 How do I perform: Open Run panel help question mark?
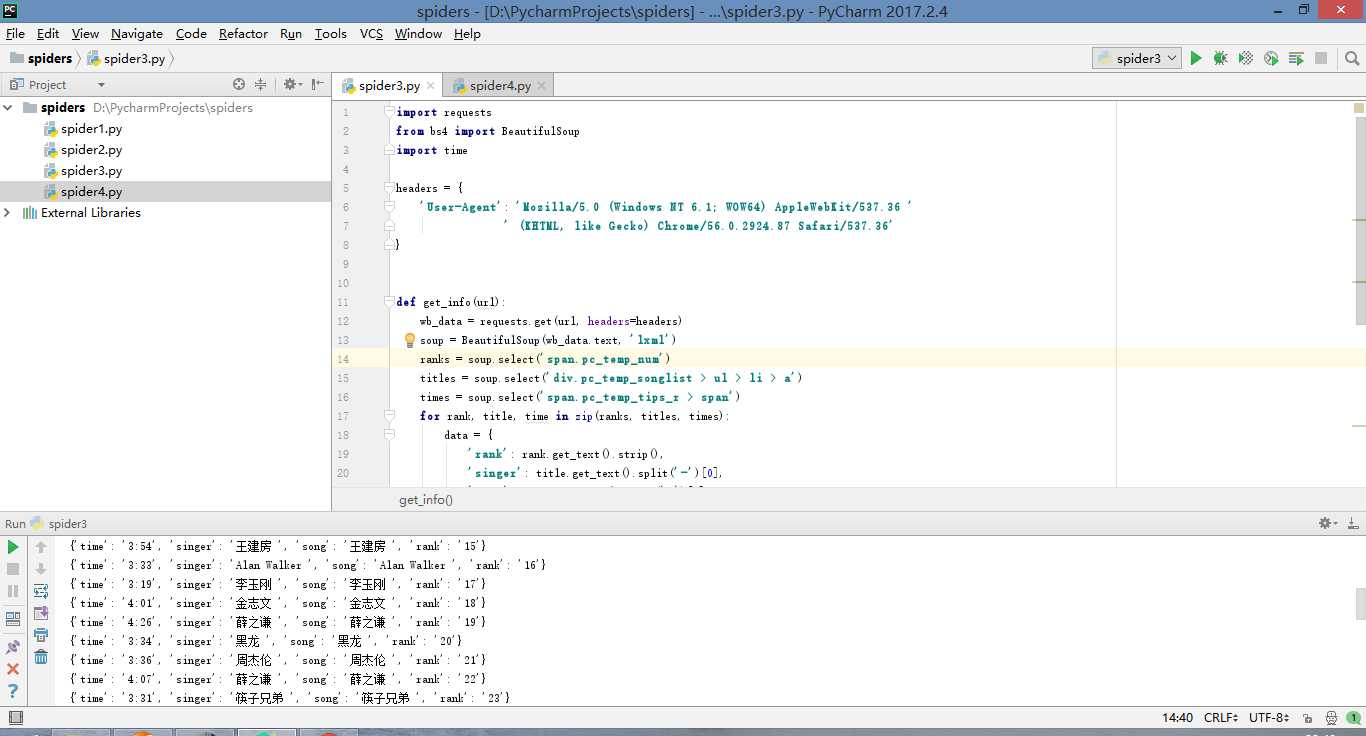click(13, 691)
